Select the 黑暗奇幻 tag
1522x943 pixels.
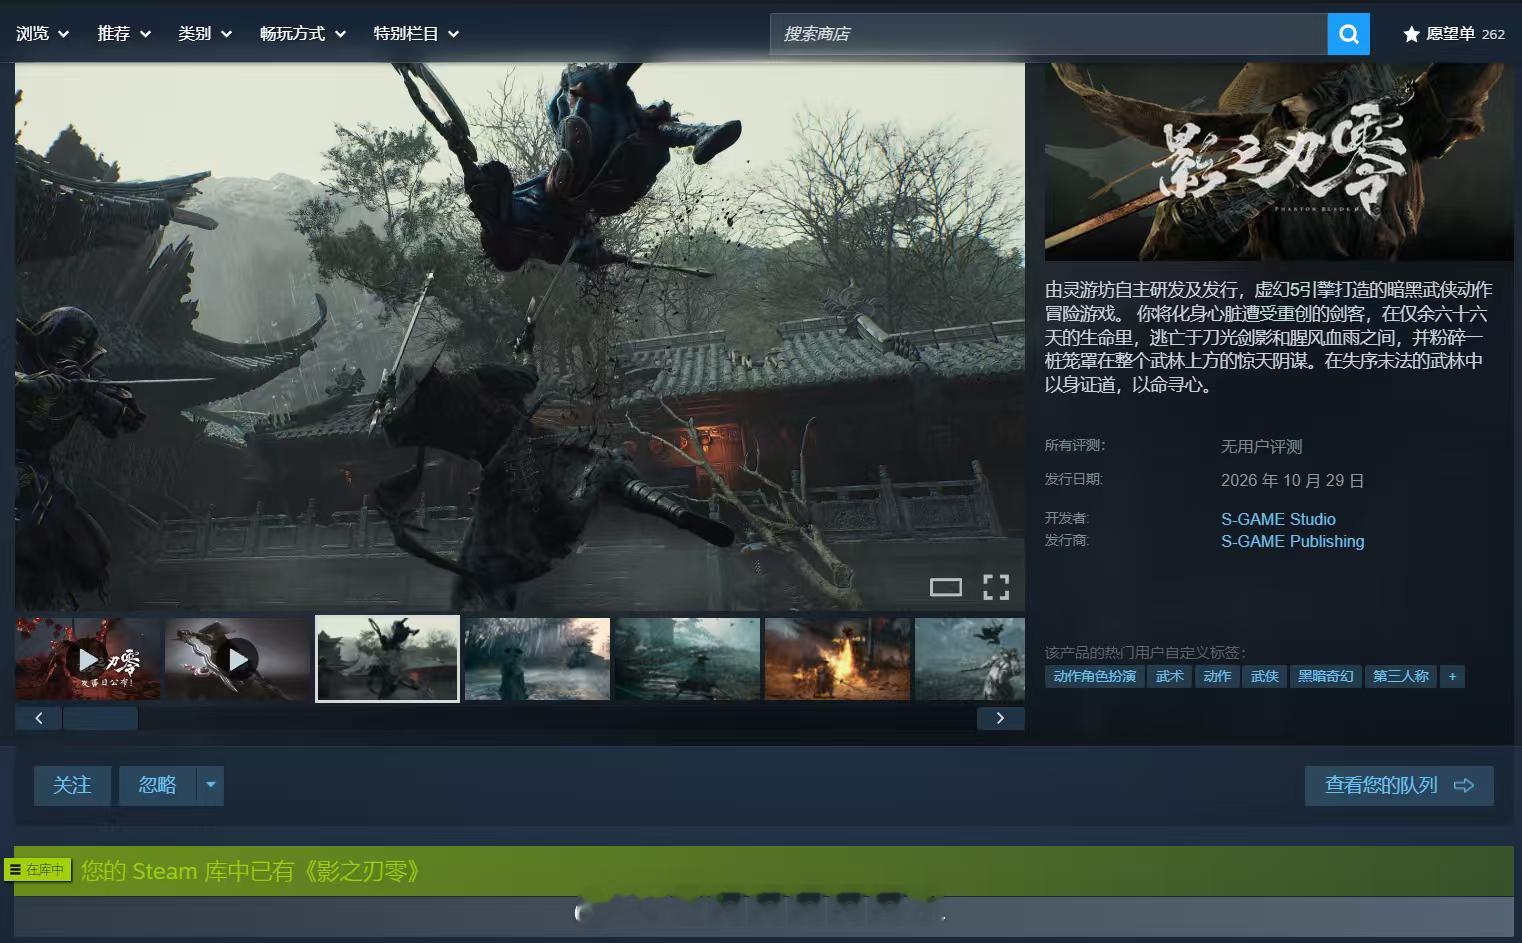point(1325,677)
